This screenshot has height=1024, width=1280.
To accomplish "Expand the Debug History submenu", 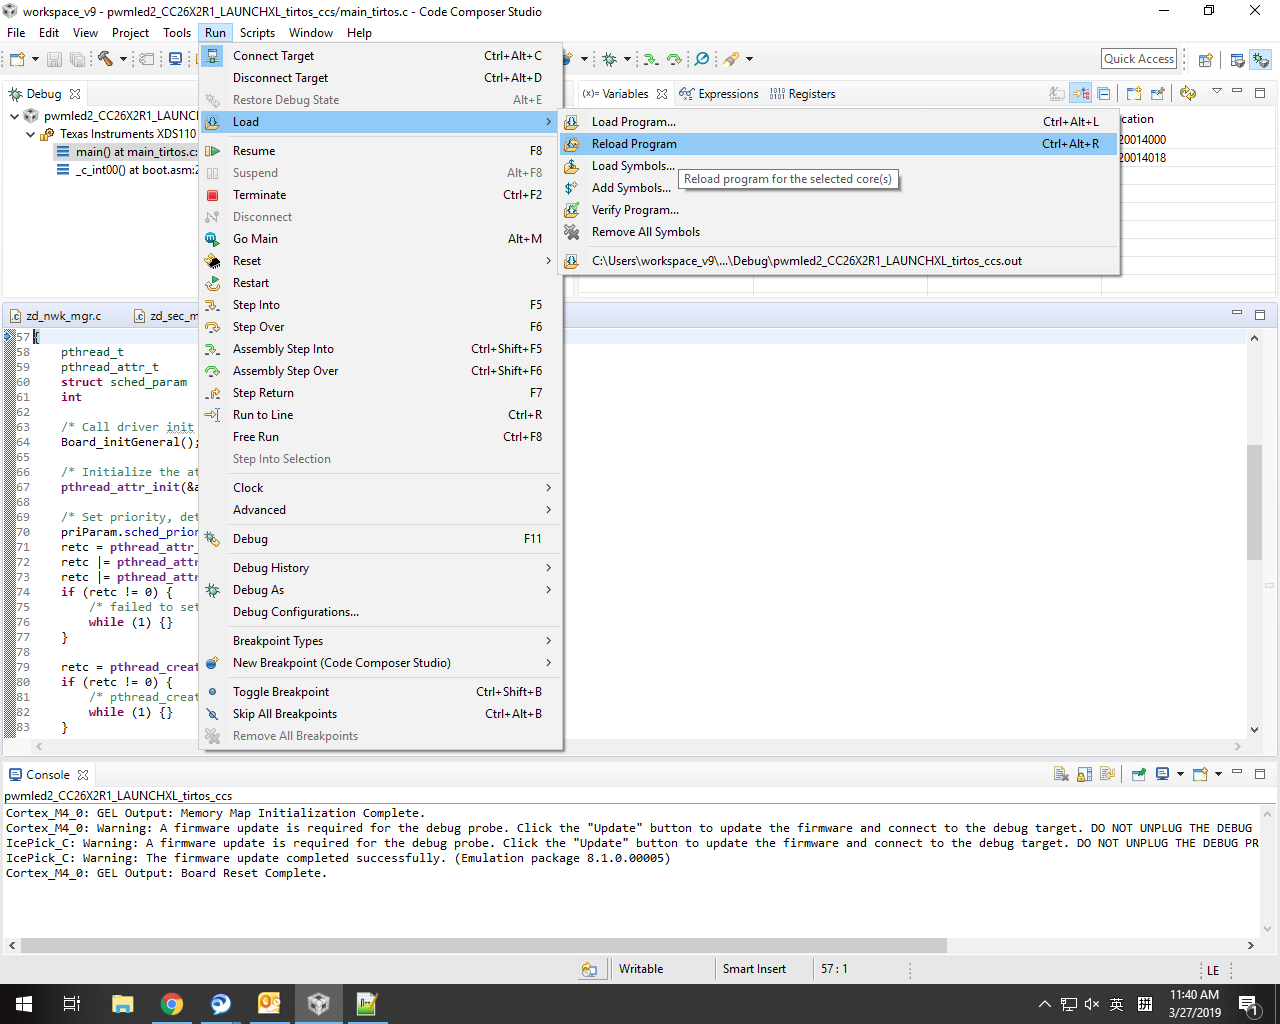I will click(x=381, y=568).
